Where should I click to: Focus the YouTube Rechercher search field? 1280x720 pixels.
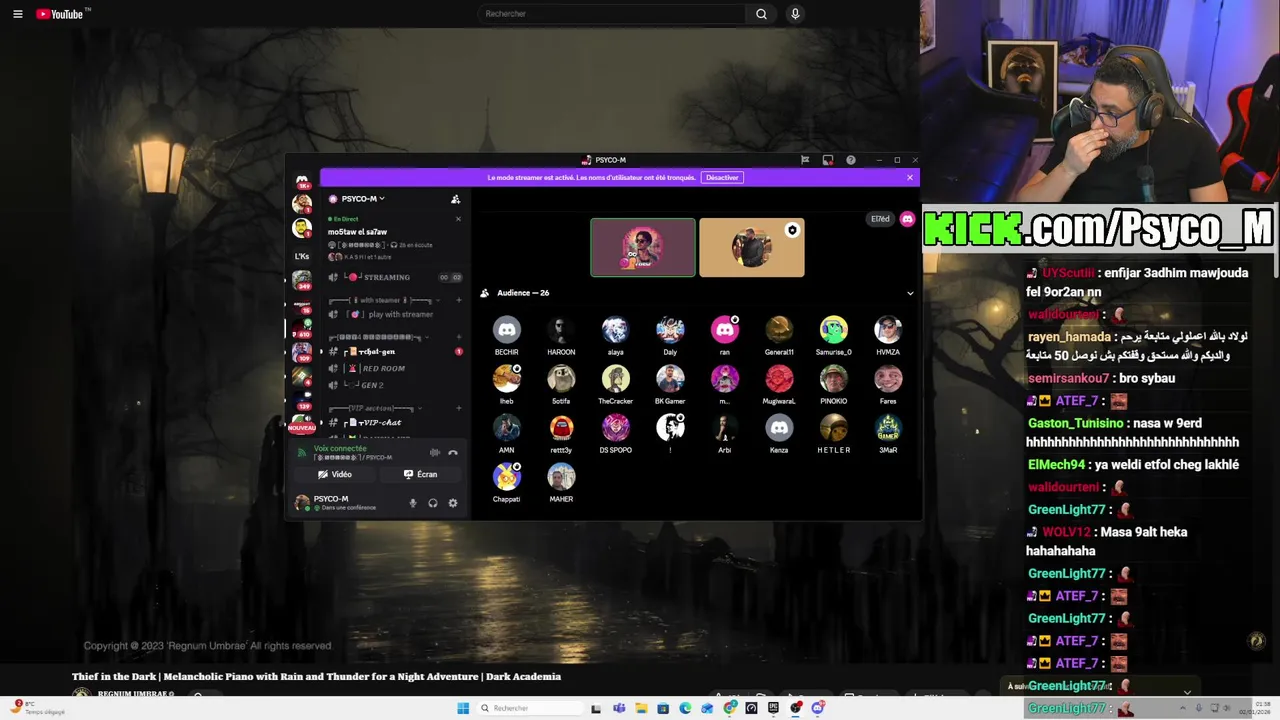(611, 14)
